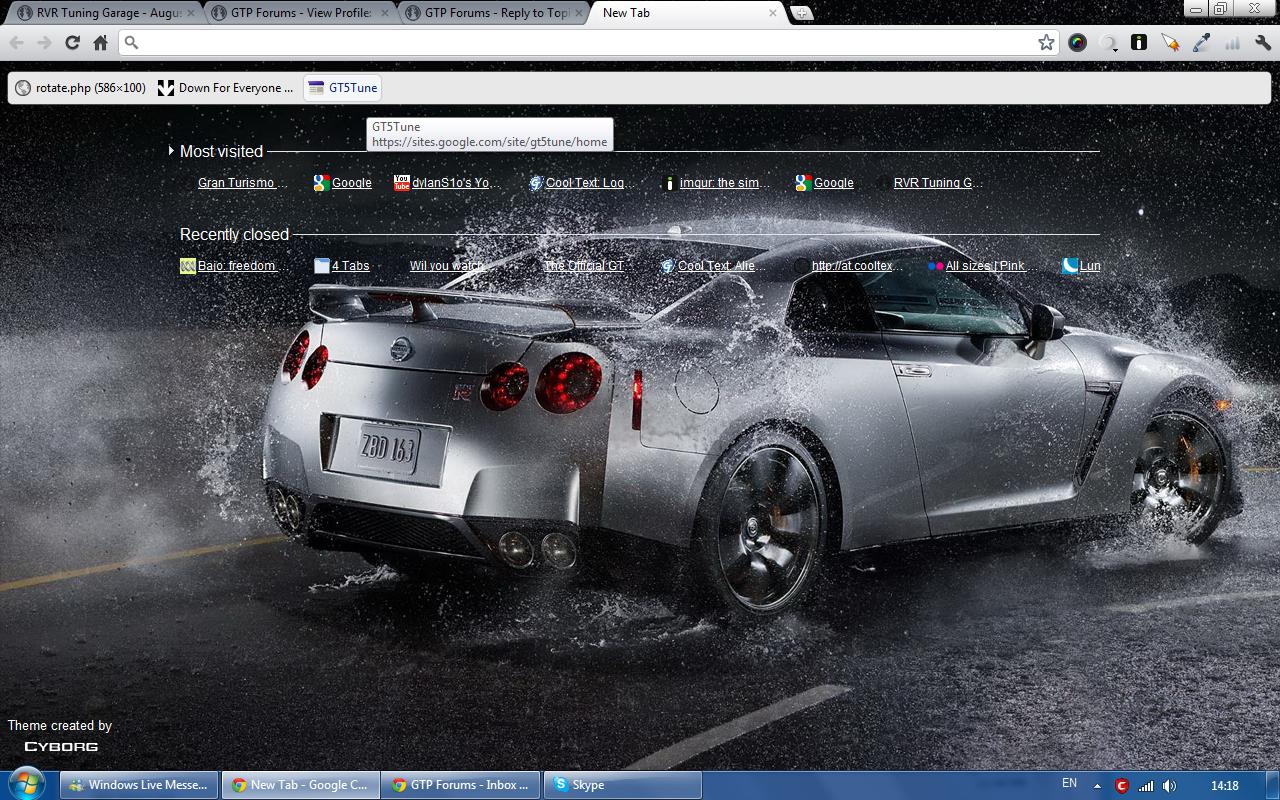Click the black 'i' extension icon
Viewport: 1280px width, 800px height.
1138,42
